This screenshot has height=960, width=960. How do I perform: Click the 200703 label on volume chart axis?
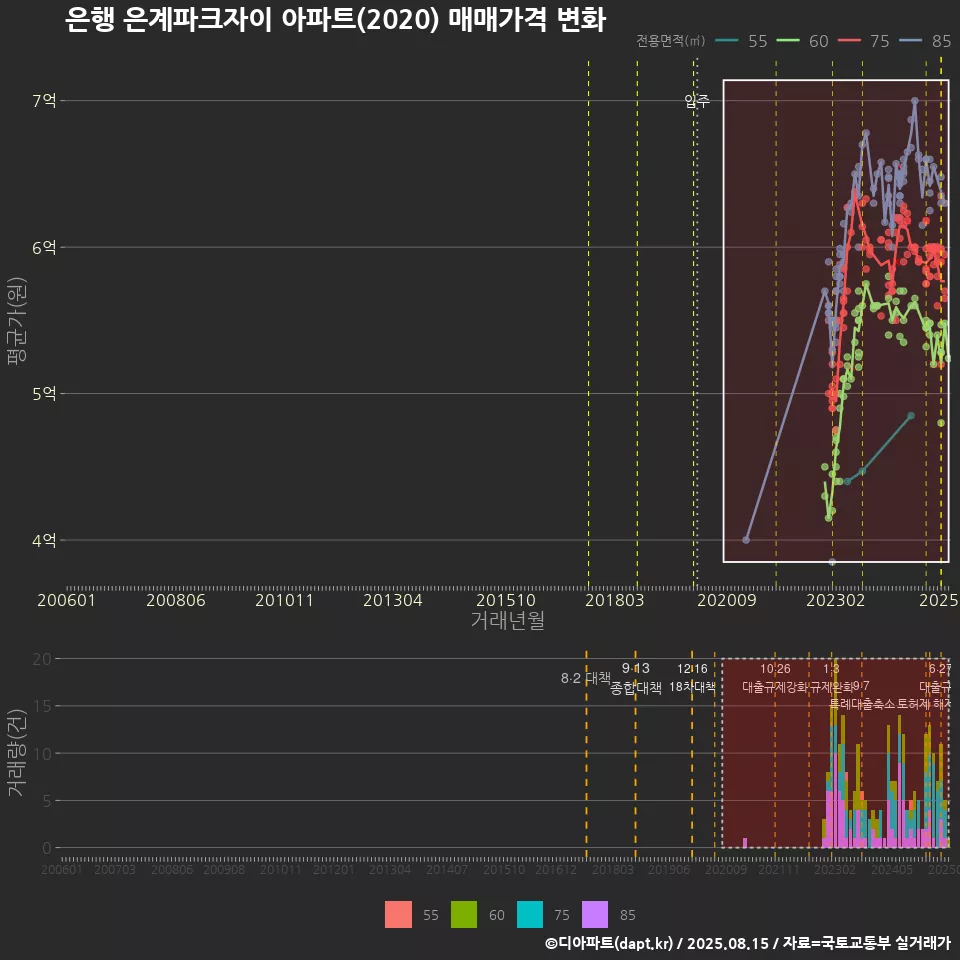115,869
